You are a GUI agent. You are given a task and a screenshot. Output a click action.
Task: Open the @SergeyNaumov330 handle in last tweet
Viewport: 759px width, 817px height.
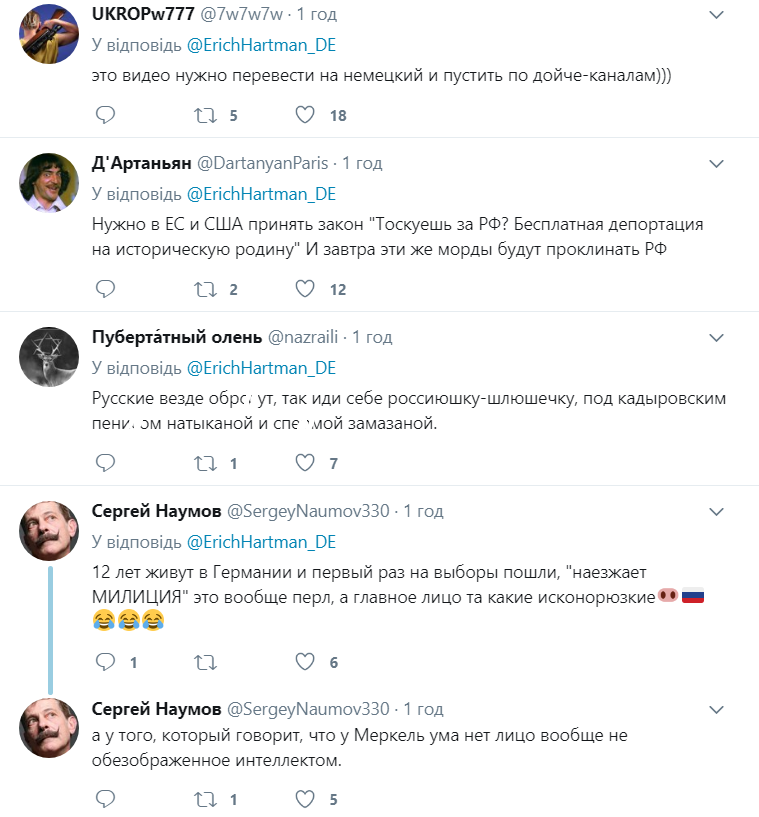[x=308, y=709]
